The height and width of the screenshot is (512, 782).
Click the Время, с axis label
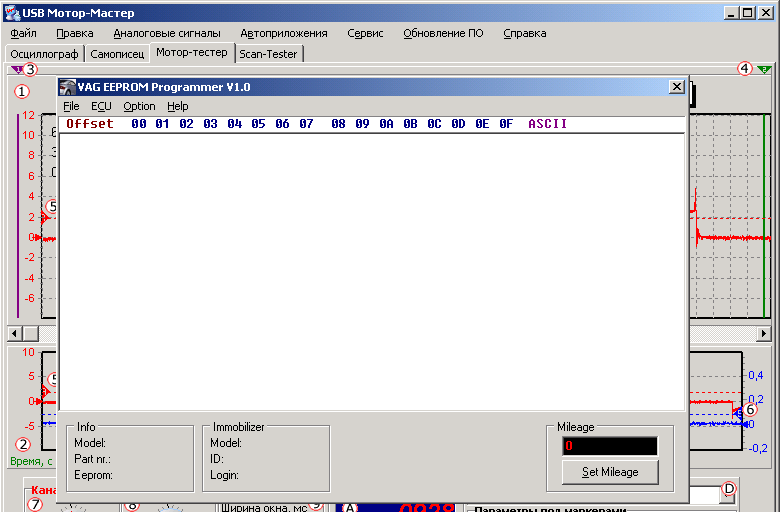[x=31, y=462]
